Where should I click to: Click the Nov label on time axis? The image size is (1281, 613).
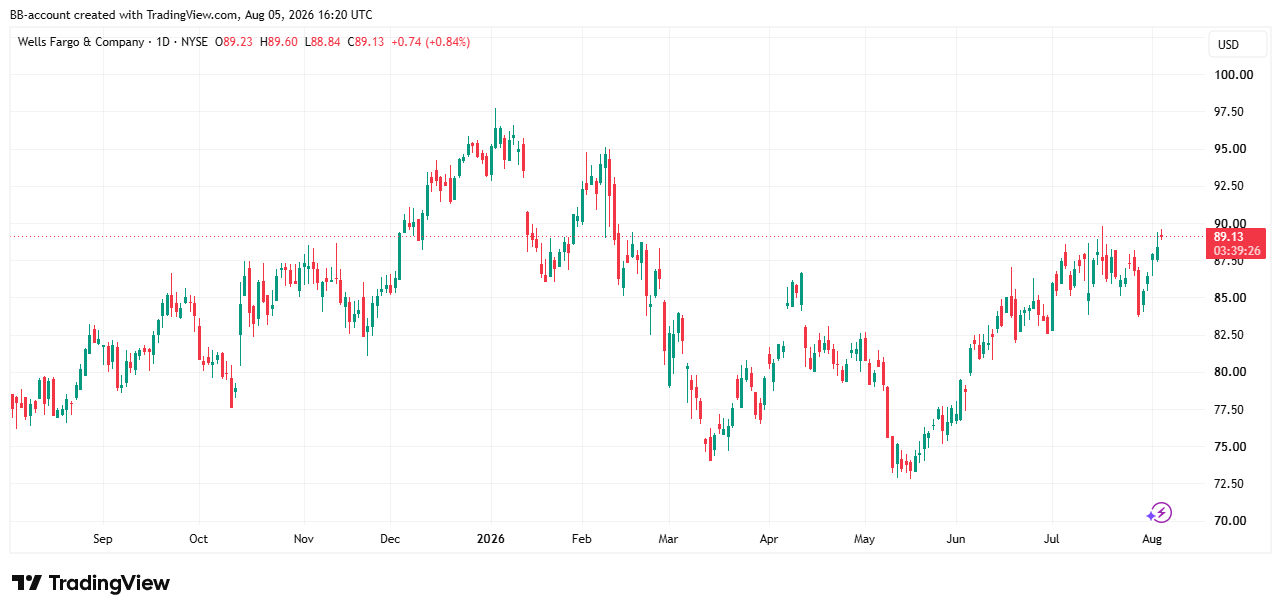pos(304,539)
